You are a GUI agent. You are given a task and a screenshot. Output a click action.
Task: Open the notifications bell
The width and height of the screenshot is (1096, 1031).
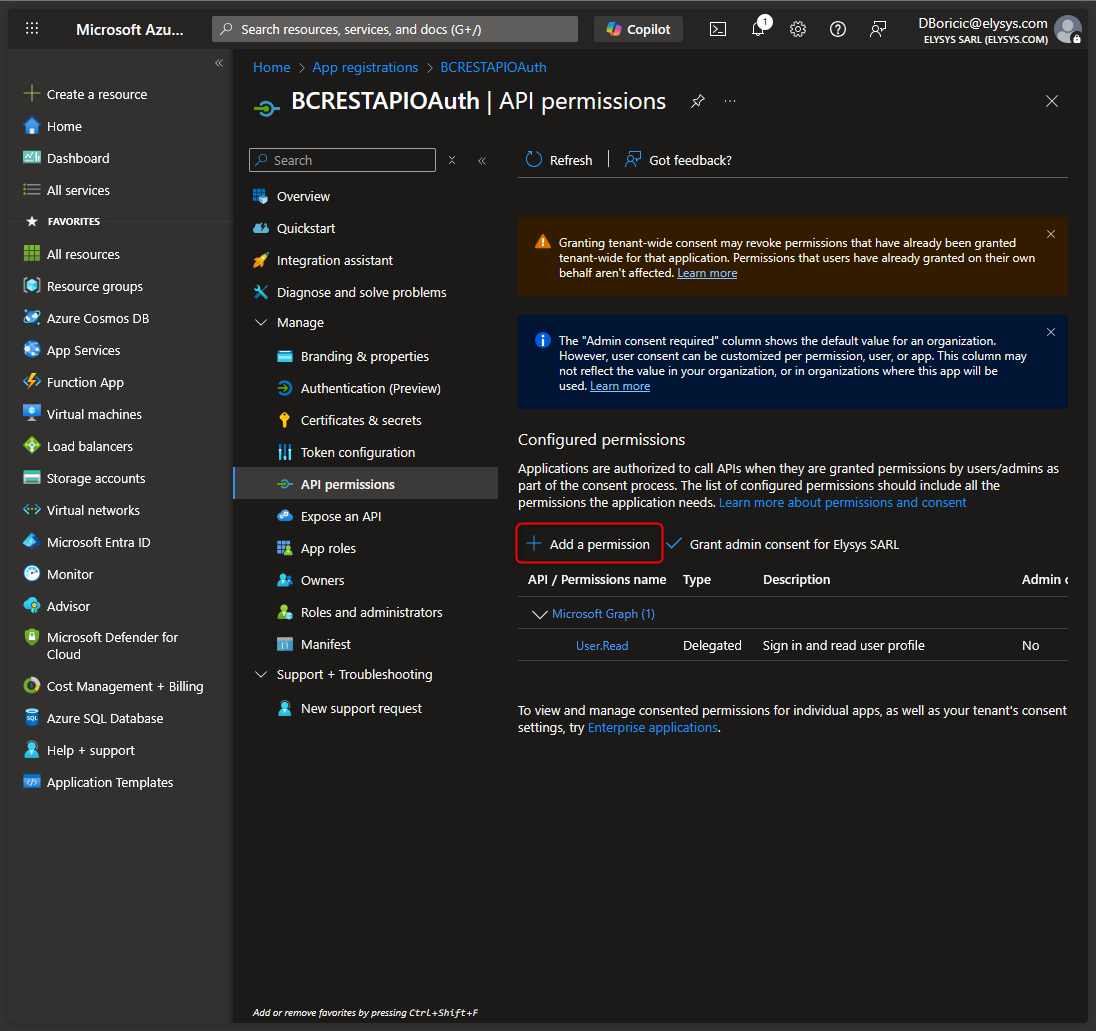758,29
